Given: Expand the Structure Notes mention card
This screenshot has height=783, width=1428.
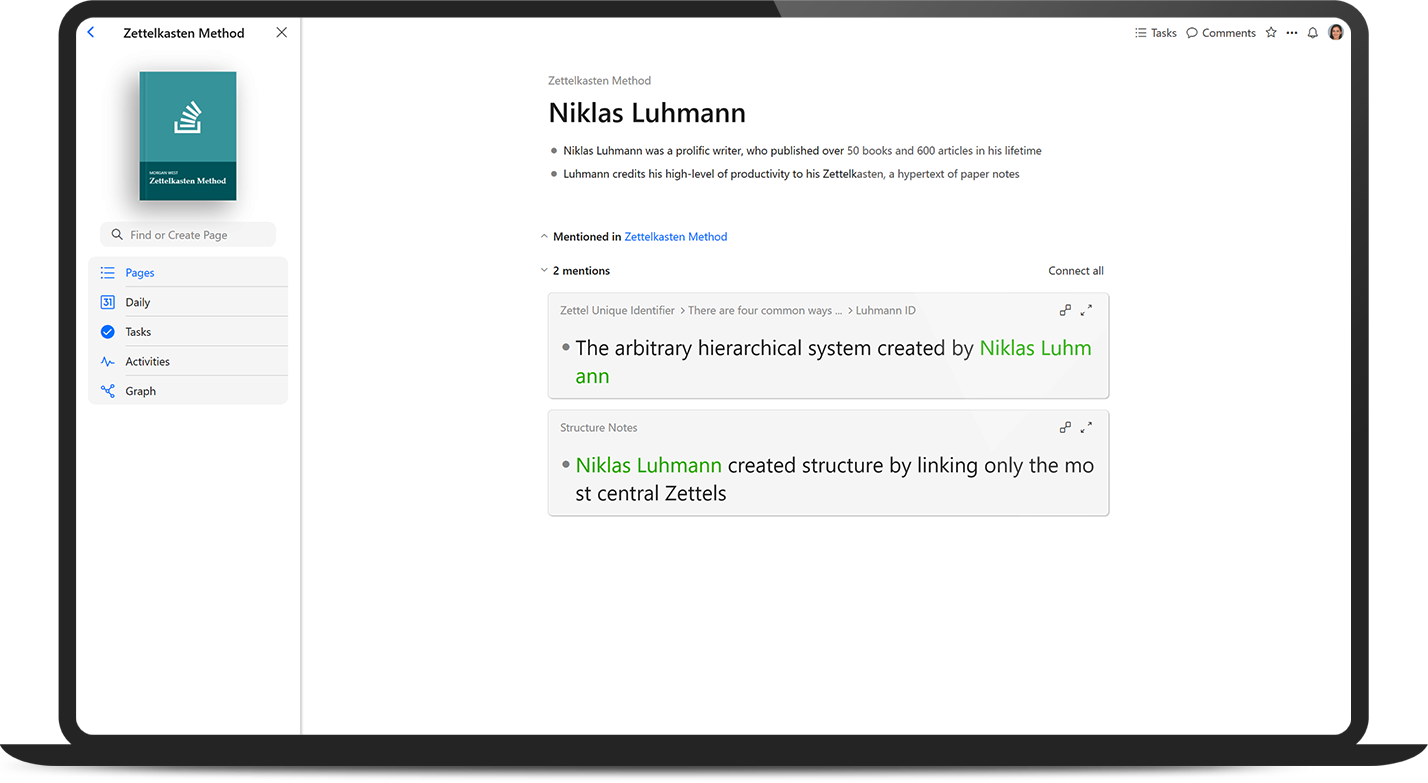Looking at the screenshot, I should pos(1087,427).
